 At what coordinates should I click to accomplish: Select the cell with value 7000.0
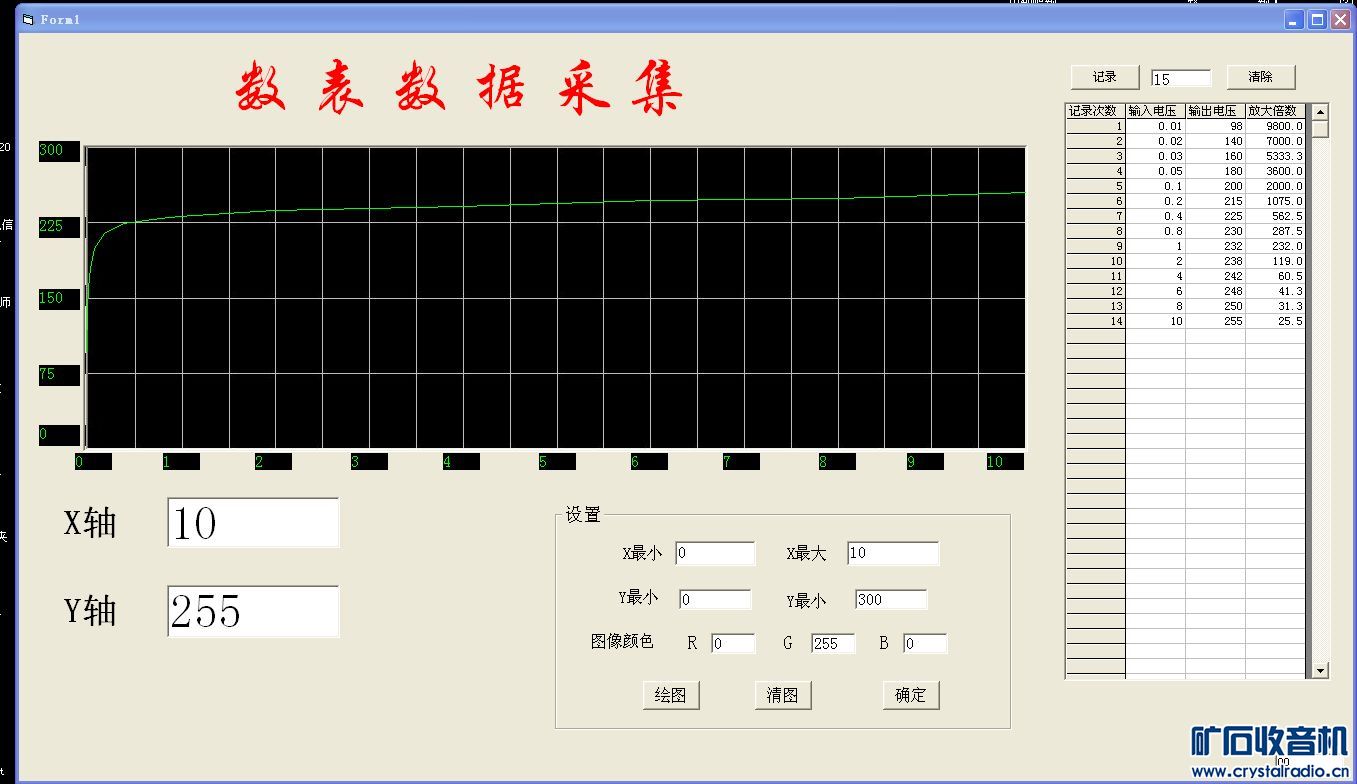click(x=1275, y=141)
